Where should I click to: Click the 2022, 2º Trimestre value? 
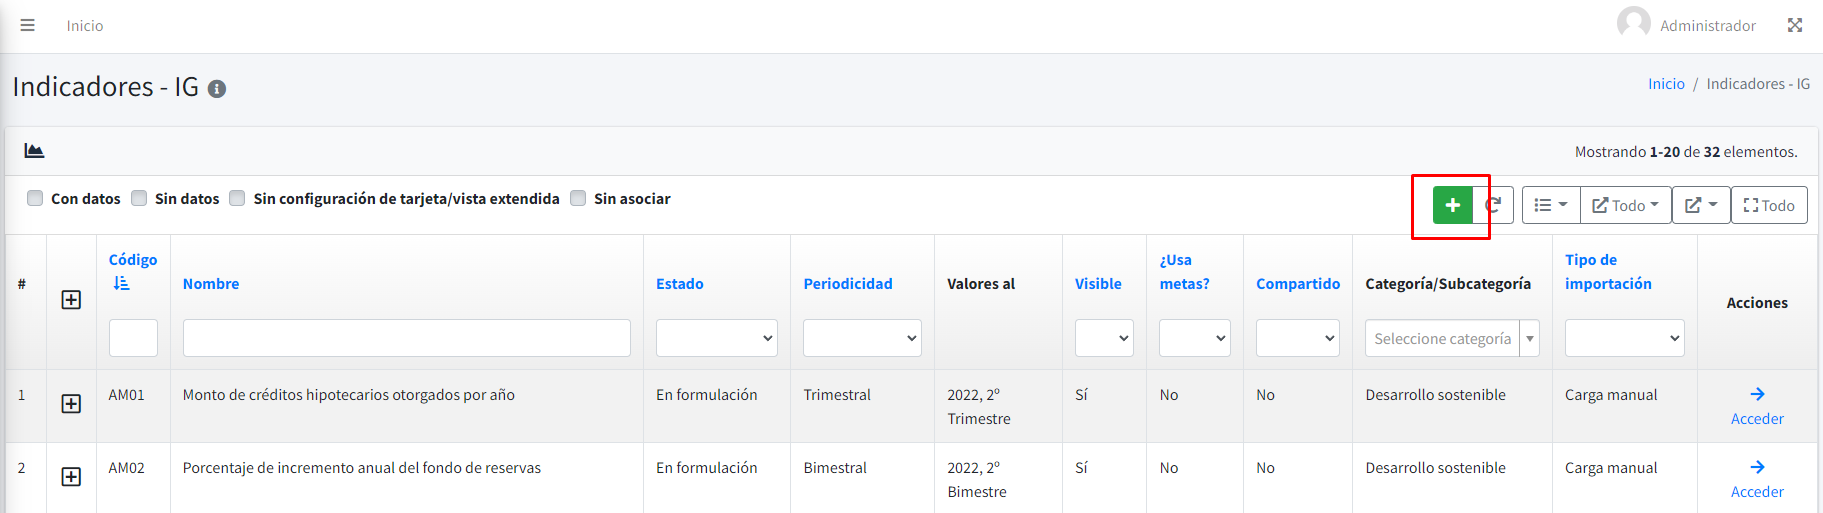pyautogui.click(x=979, y=407)
